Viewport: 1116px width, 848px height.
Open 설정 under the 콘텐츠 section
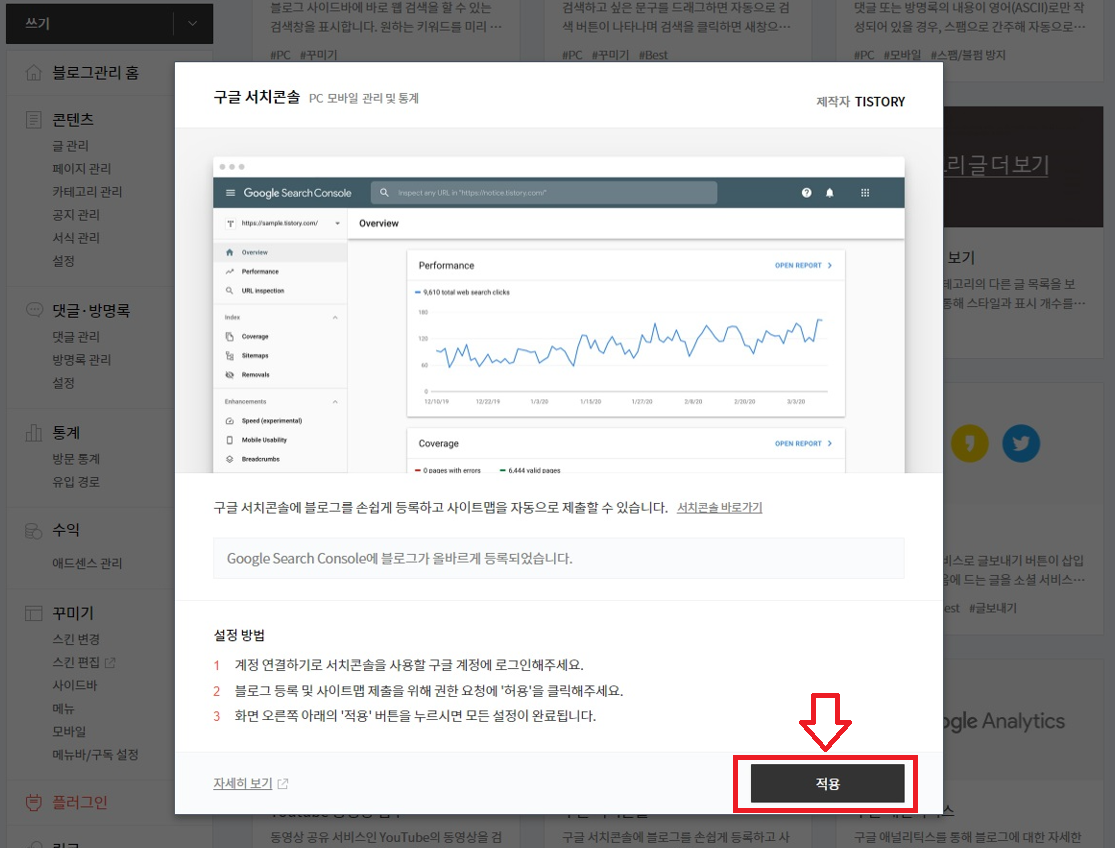63,261
